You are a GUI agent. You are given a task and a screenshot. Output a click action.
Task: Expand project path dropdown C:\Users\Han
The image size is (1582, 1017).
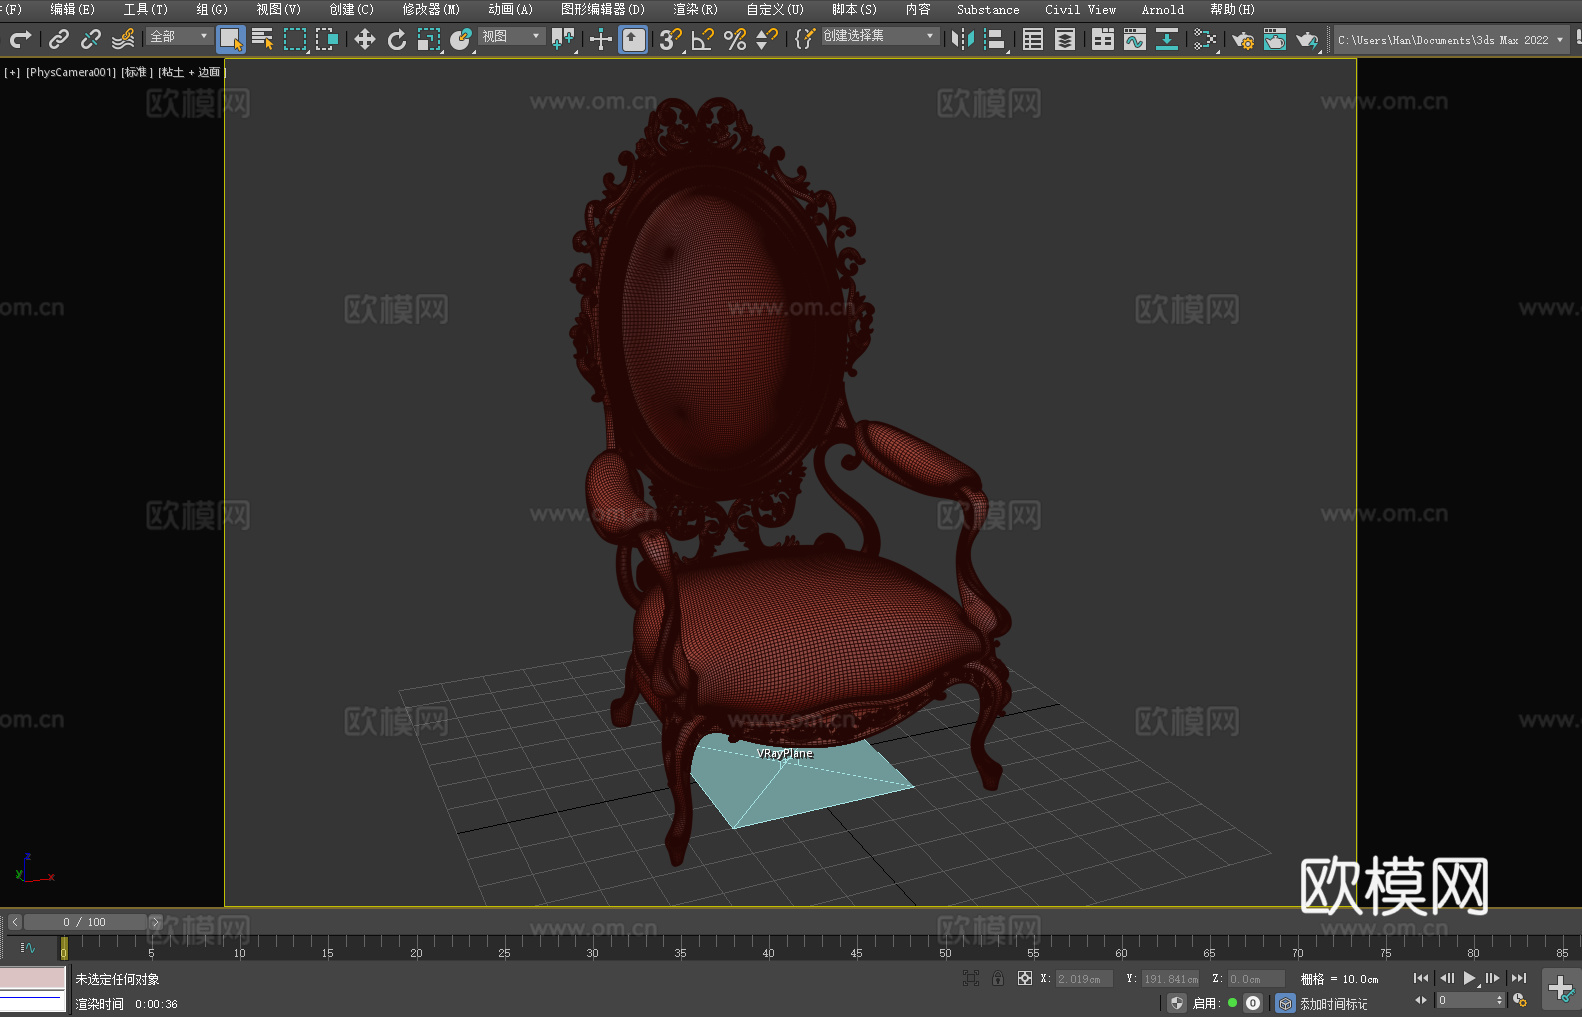click(x=1559, y=40)
